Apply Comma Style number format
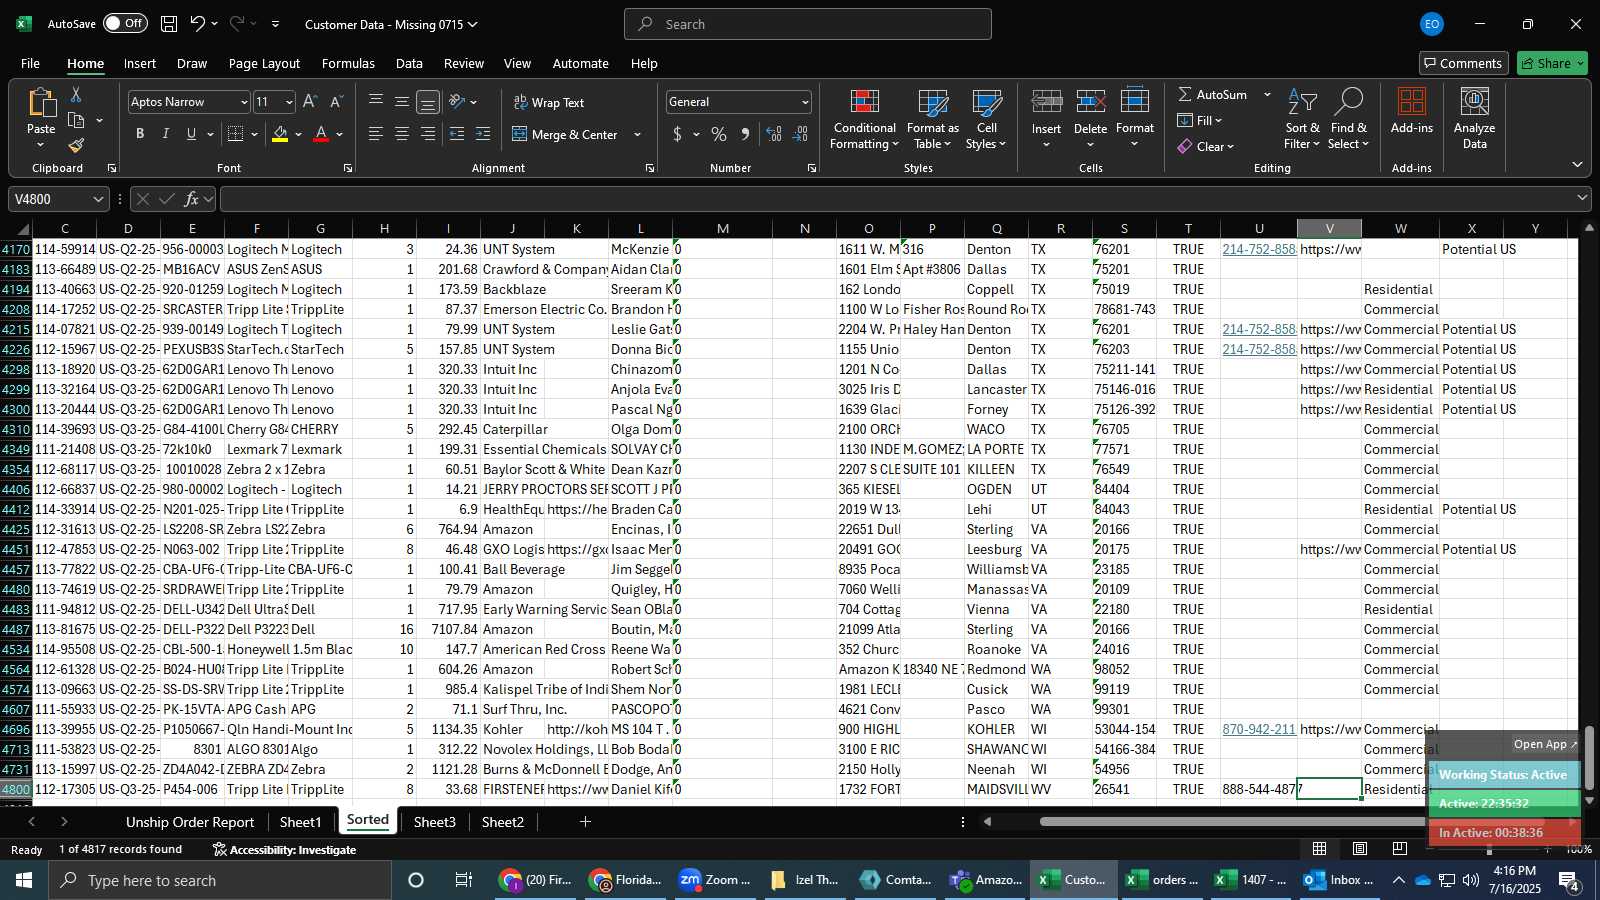Image resolution: width=1600 pixels, height=900 pixels. 745,134
